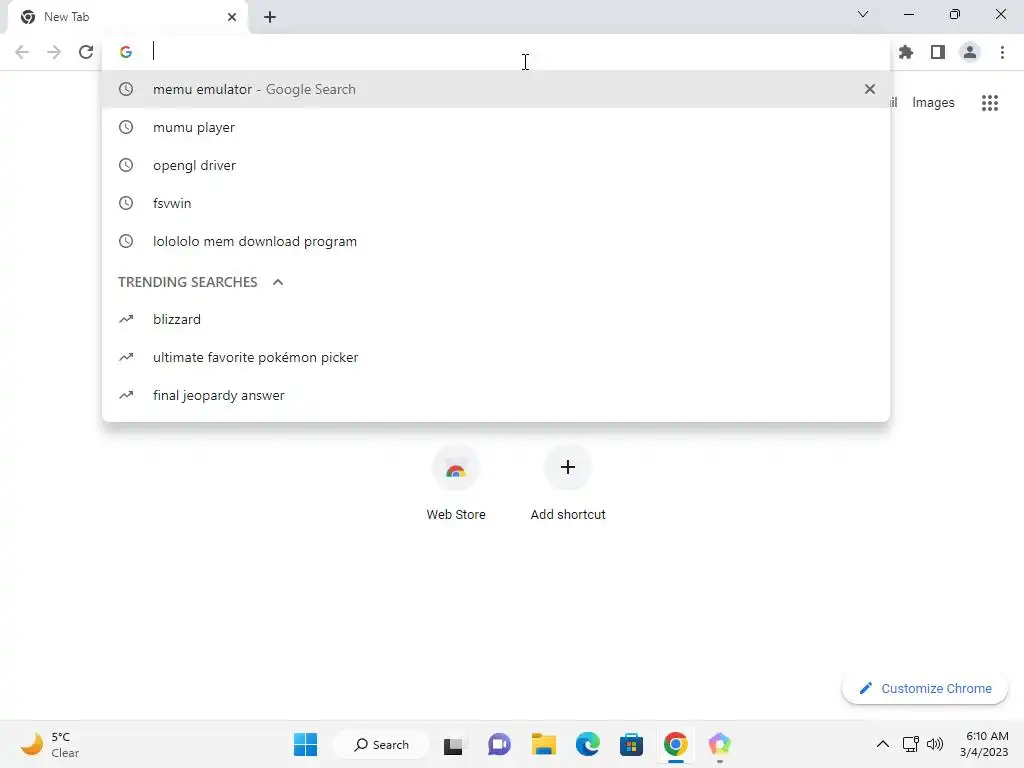Click the Google G icon in omnibox
Screen dimensions: 1024x768
126,52
